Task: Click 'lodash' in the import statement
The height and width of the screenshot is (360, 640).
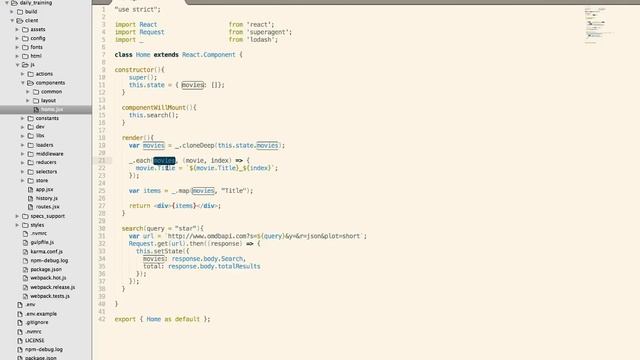Action: pos(260,40)
